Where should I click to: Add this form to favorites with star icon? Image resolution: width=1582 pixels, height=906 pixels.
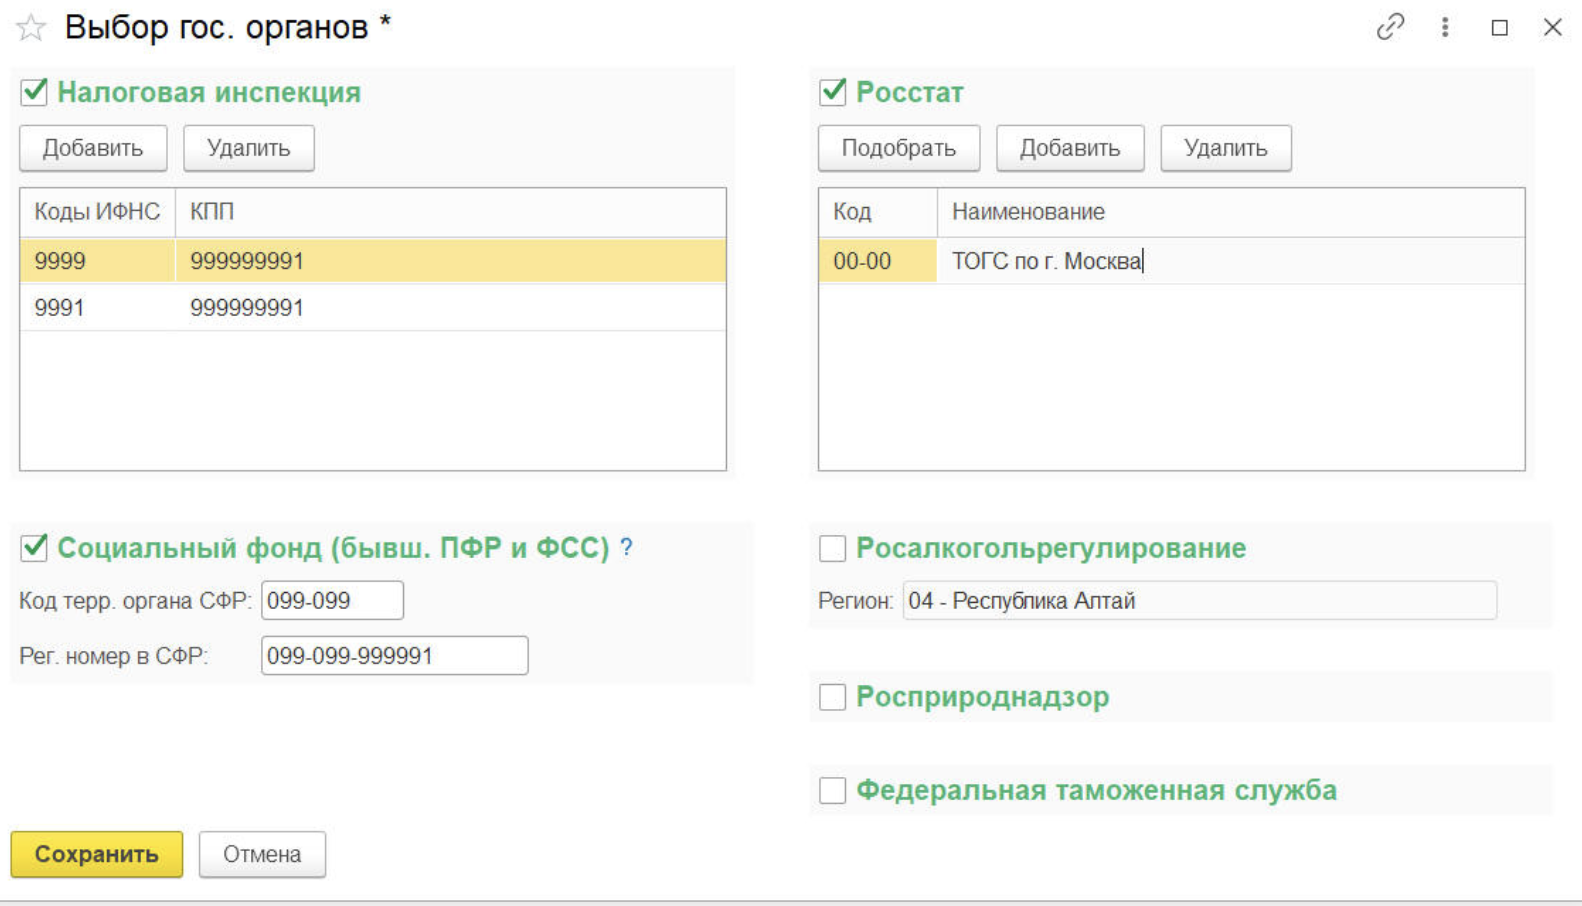click(x=31, y=28)
